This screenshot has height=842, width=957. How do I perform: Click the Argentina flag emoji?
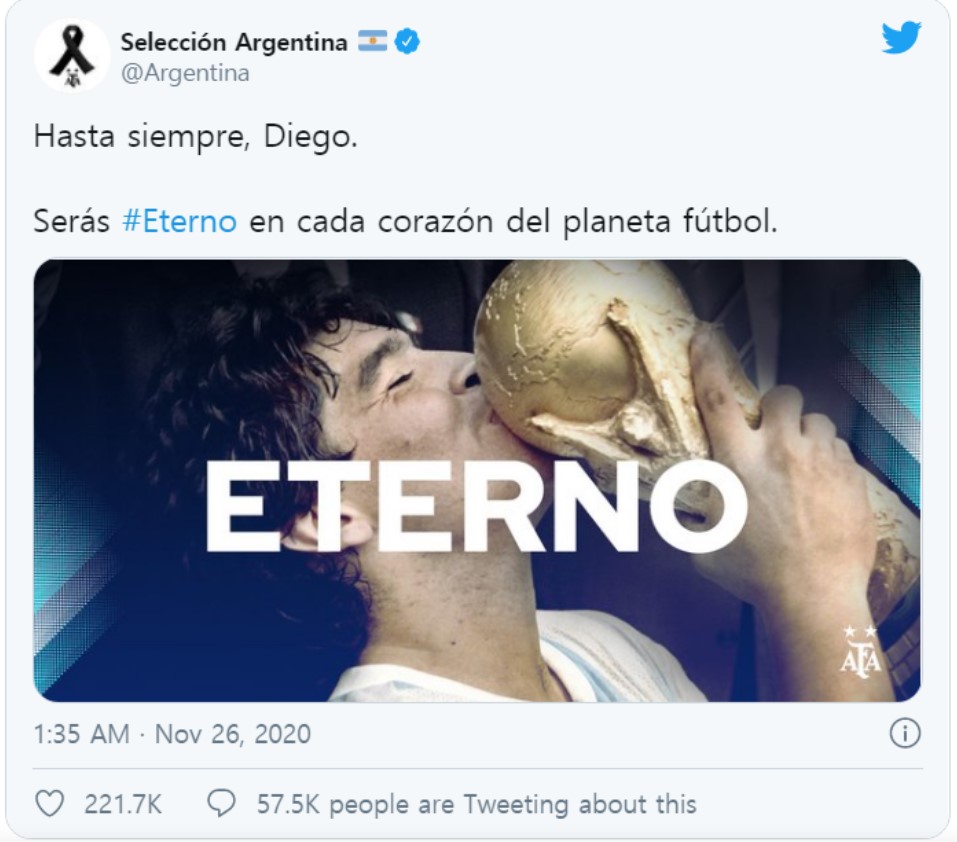pyautogui.click(x=372, y=41)
